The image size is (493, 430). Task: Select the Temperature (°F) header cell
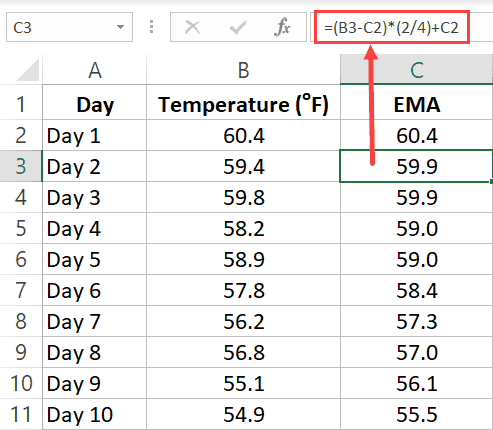pyautogui.click(x=243, y=105)
